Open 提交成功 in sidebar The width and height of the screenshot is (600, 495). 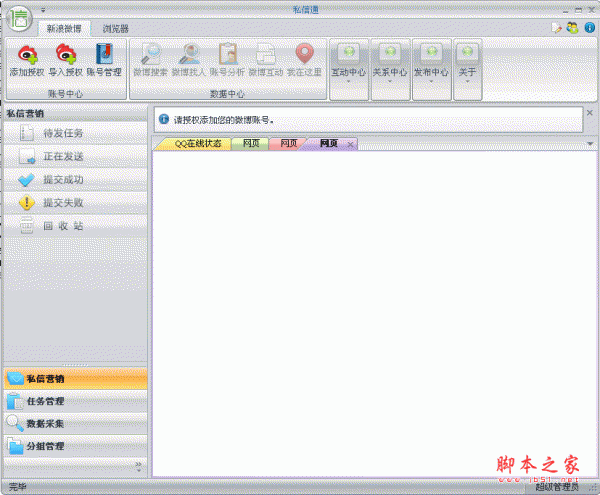75,180
